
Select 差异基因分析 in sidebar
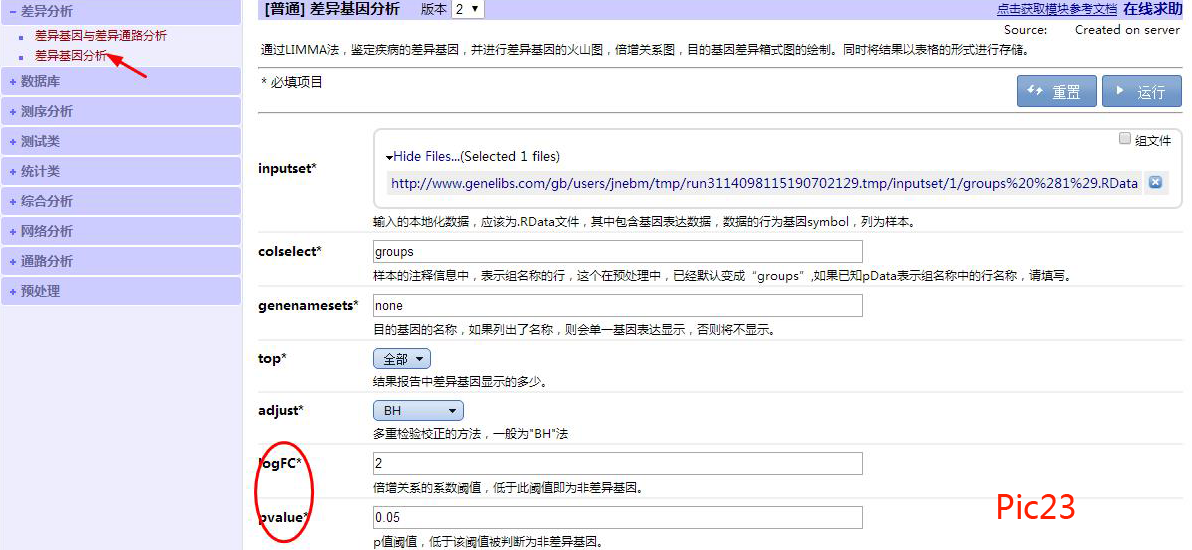[x=71, y=56]
